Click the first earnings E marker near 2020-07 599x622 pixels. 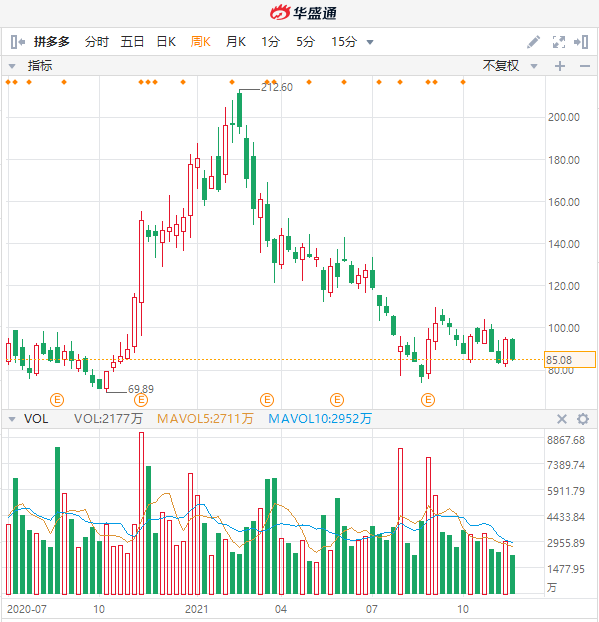pyautogui.click(x=57, y=400)
